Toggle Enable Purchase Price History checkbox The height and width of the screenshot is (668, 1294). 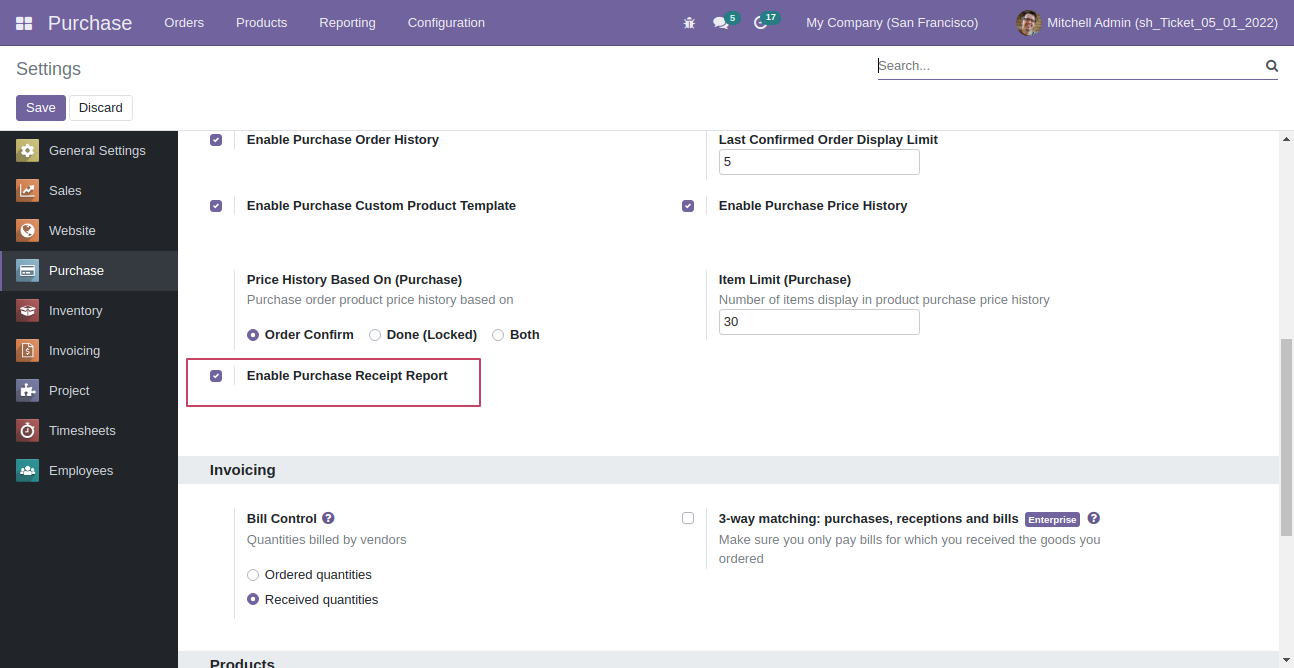point(688,206)
